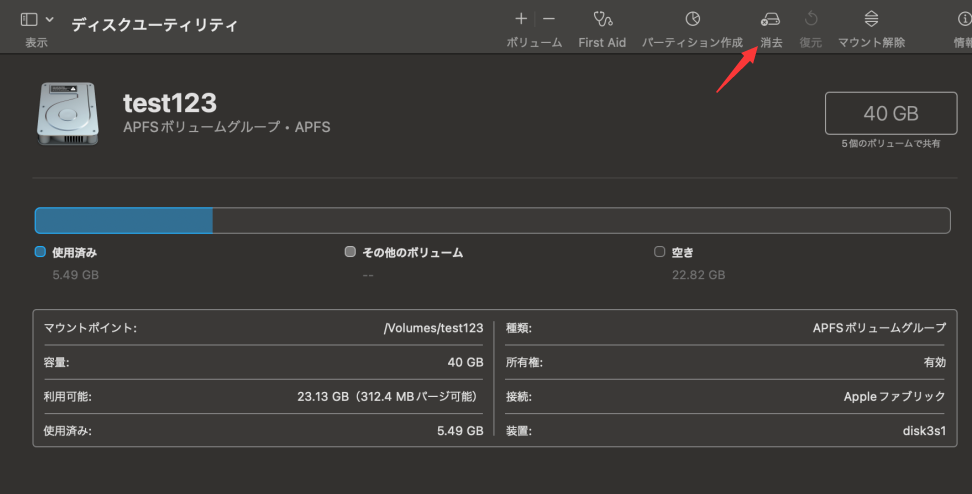This screenshot has width=972, height=494.
Task: Click the 5.49 GB value in the 使用済み table row
Action: coord(460,431)
